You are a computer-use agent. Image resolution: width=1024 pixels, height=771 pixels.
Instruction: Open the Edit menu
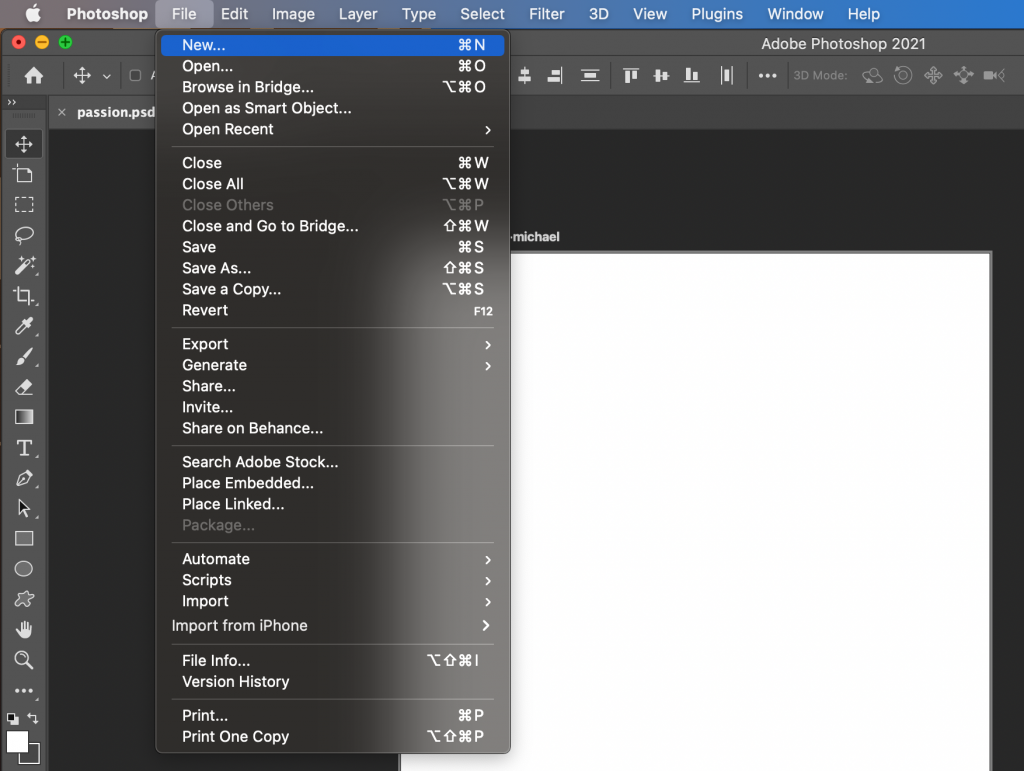pyautogui.click(x=234, y=14)
